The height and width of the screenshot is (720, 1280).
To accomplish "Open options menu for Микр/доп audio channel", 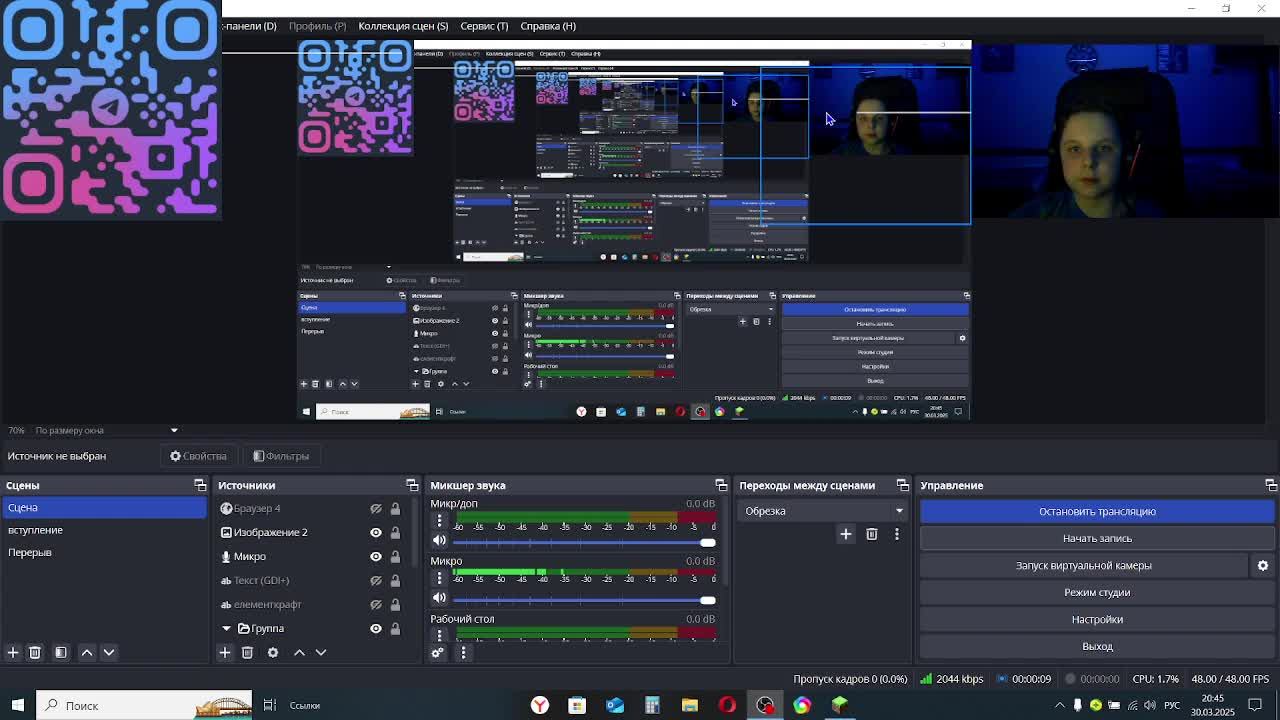I will point(439,521).
